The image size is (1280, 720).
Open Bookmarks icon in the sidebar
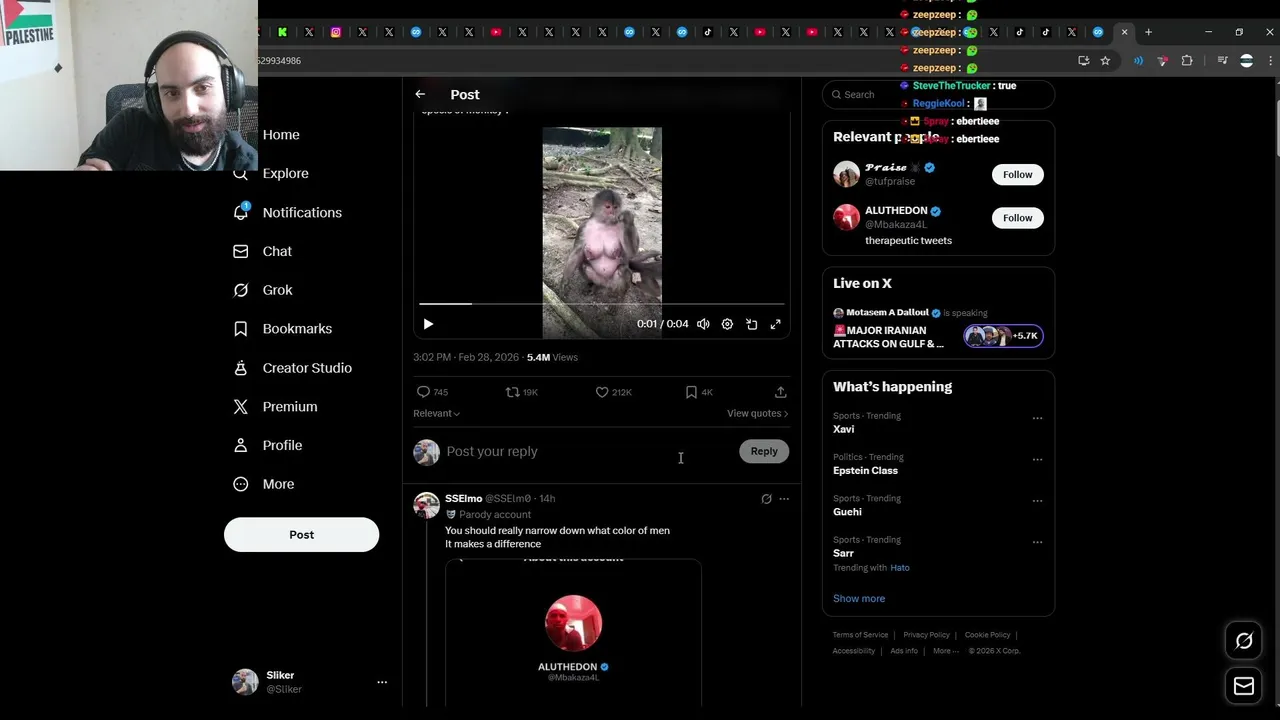point(241,329)
